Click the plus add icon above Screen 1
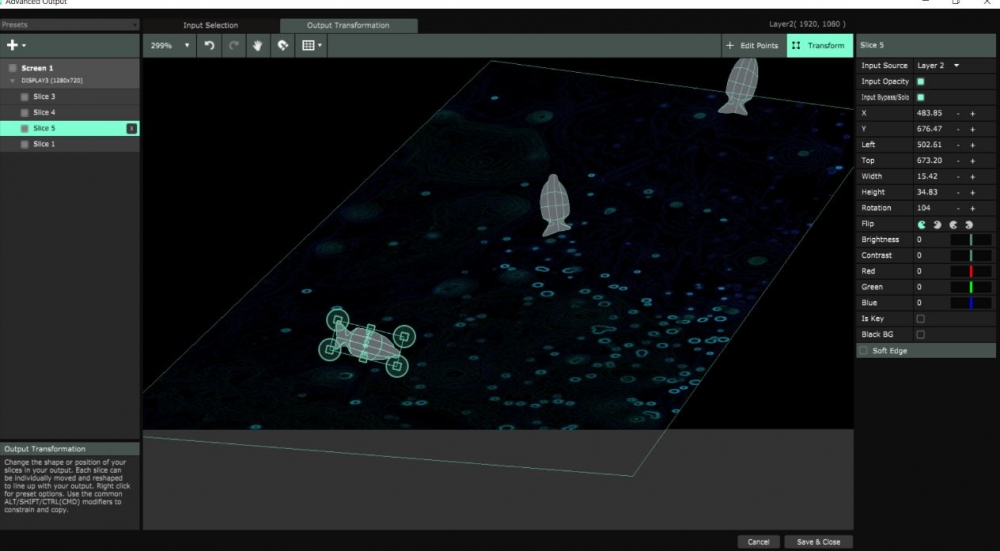This screenshot has width=1000, height=551. tap(13, 45)
